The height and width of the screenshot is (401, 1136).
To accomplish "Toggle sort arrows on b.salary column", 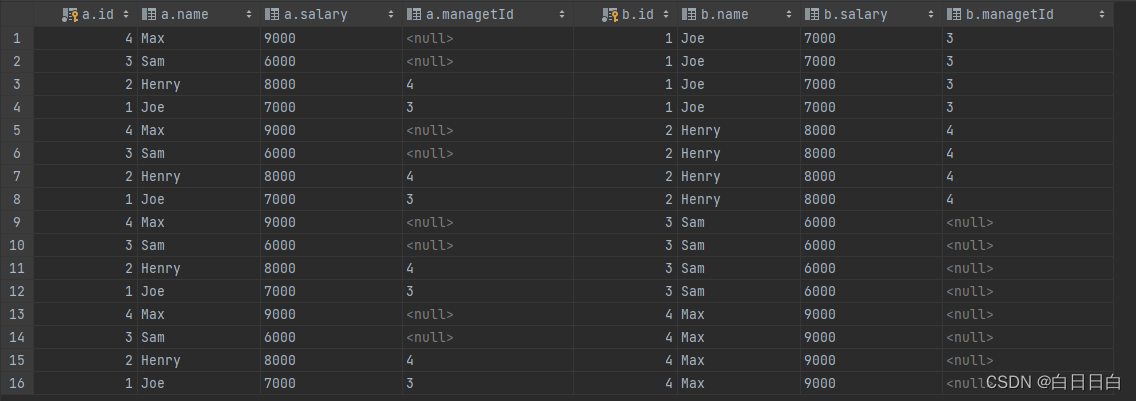I will 930,15.
